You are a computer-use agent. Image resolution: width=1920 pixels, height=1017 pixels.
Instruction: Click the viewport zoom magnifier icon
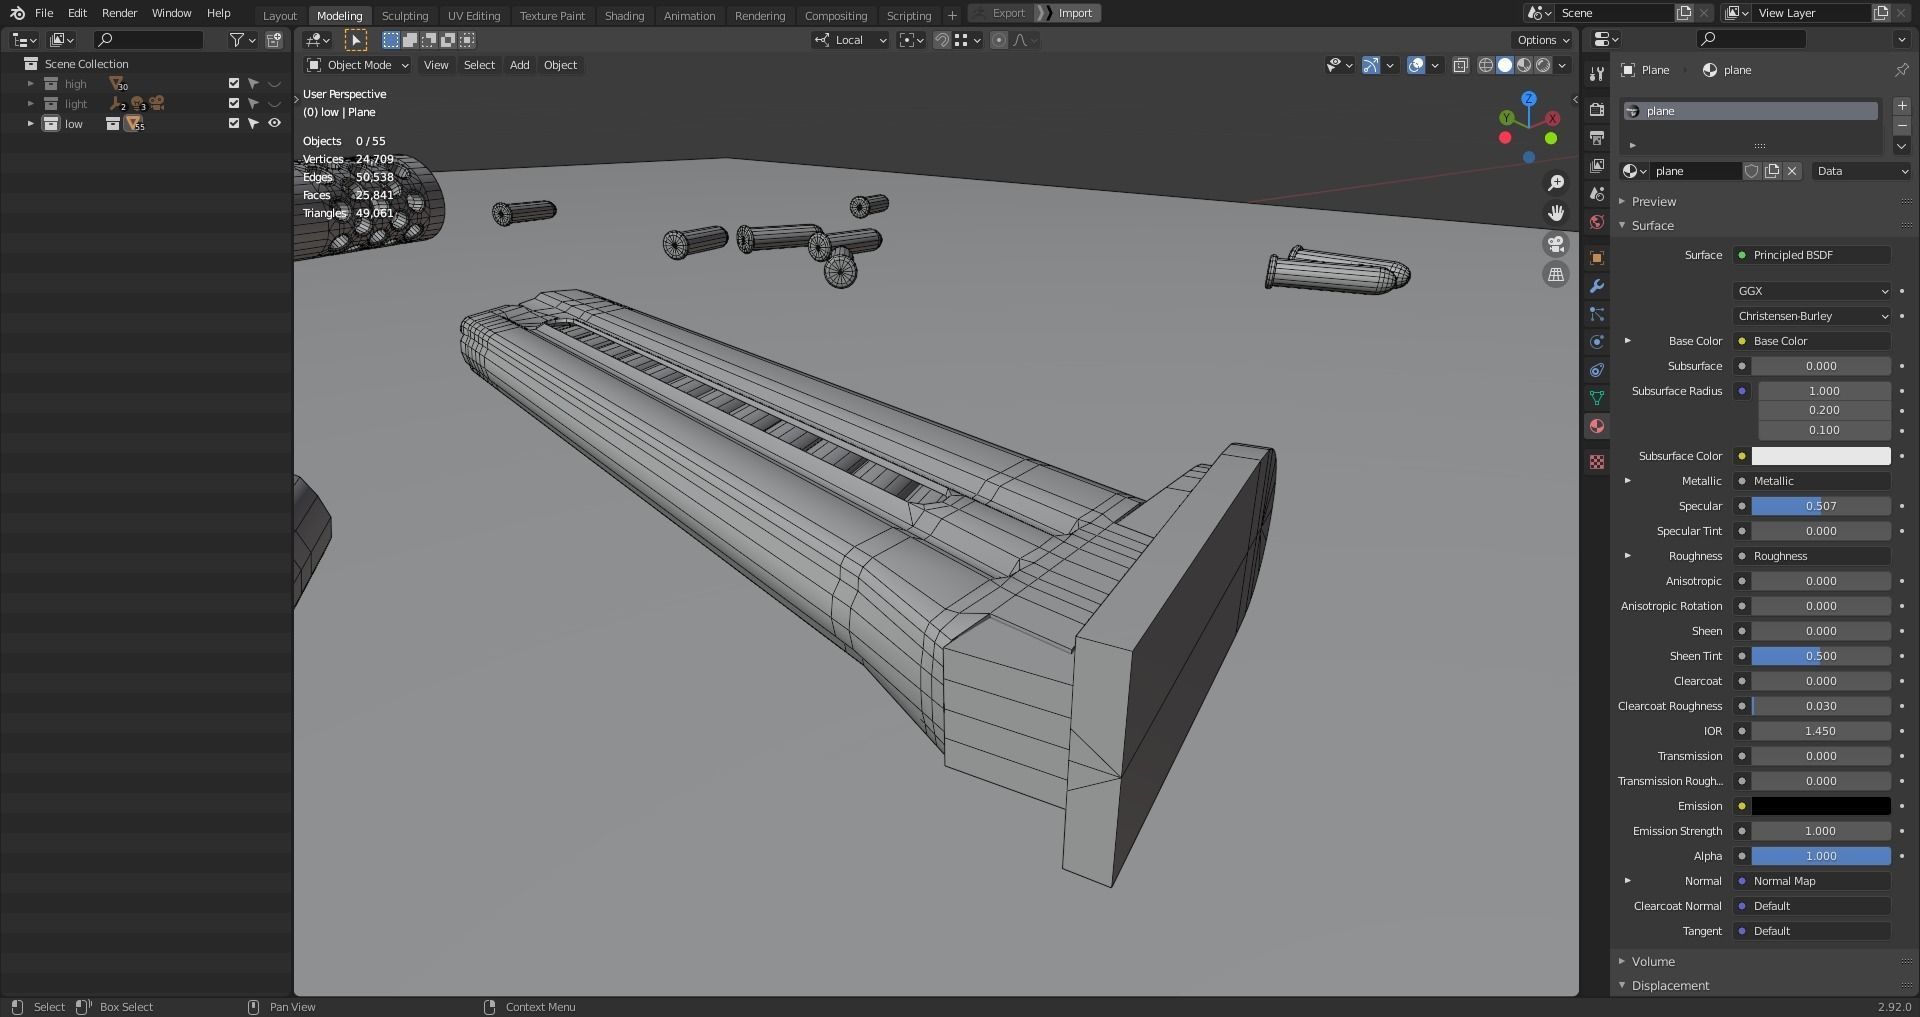pos(1556,183)
